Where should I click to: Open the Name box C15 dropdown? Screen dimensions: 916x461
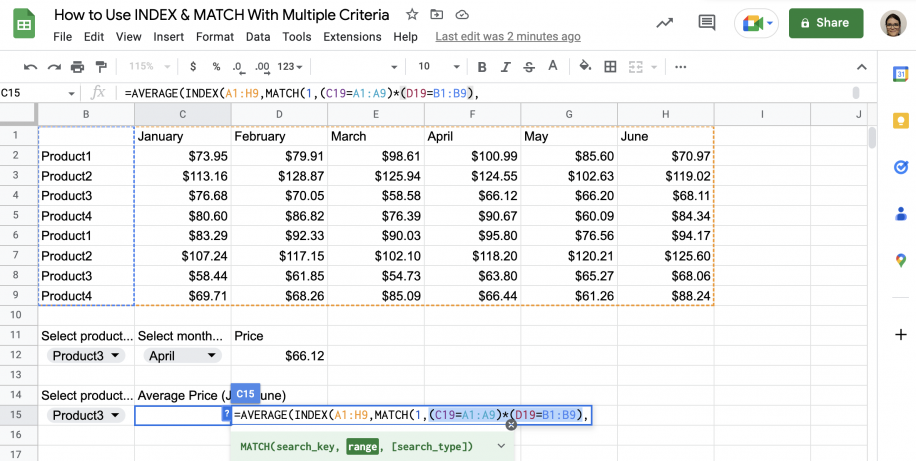coord(71,93)
